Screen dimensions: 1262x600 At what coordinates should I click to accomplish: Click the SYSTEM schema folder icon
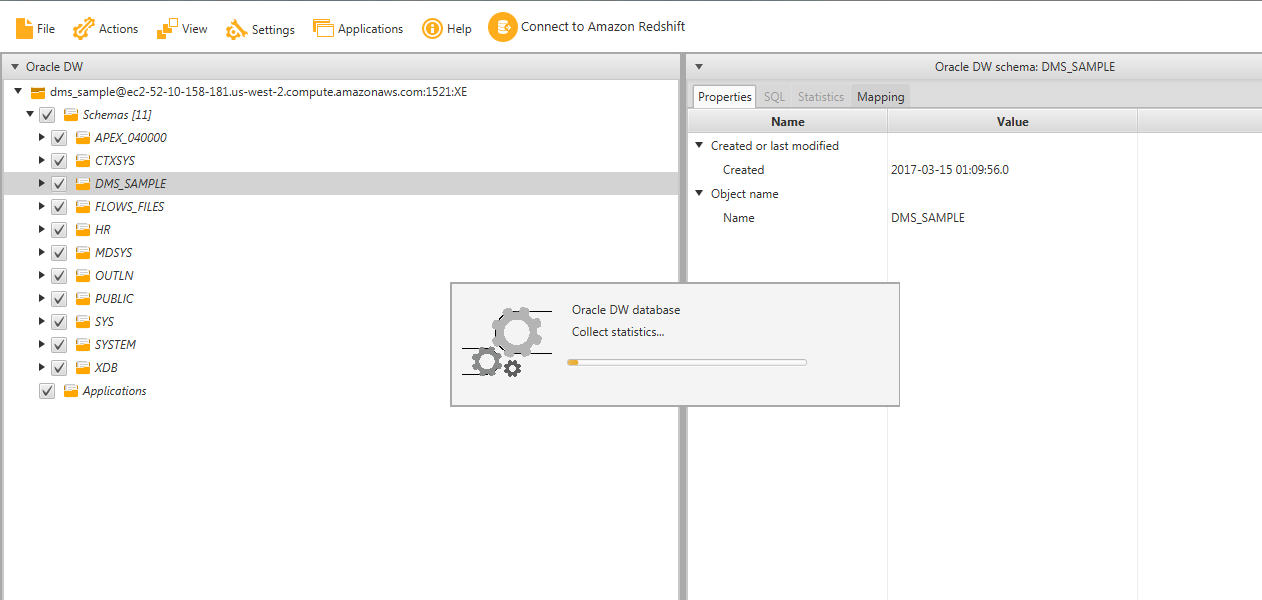[x=83, y=345]
